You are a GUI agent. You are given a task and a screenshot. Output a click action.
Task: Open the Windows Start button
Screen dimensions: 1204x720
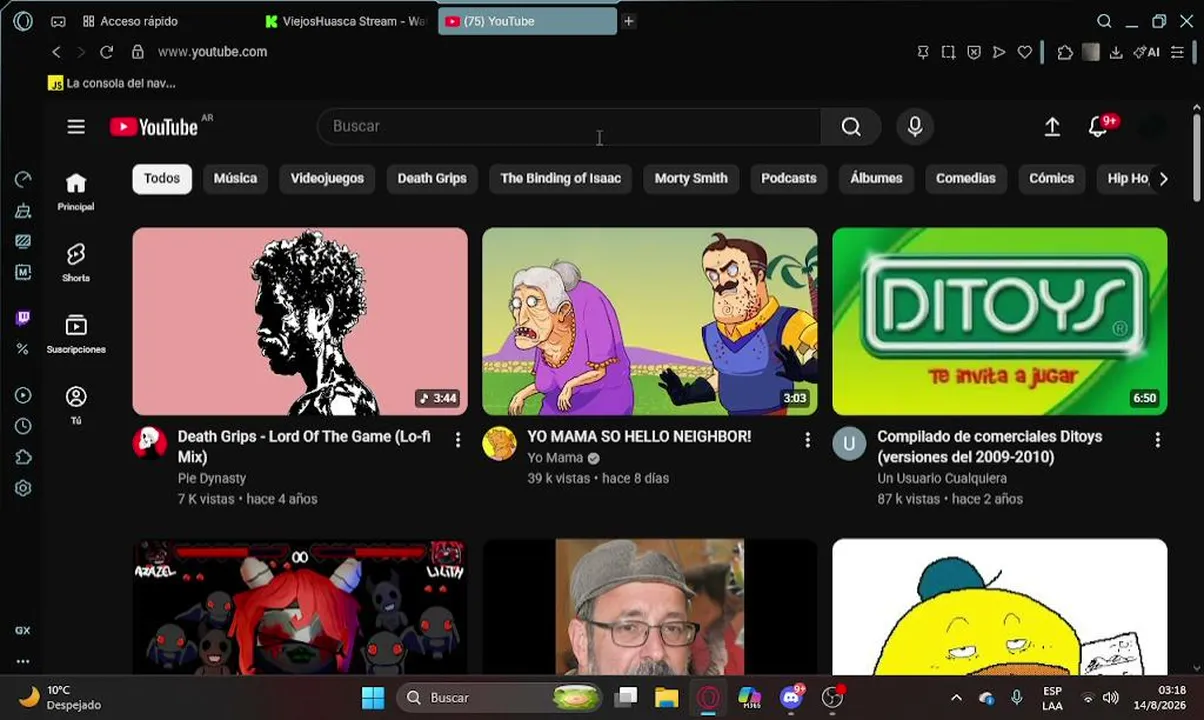(373, 697)
